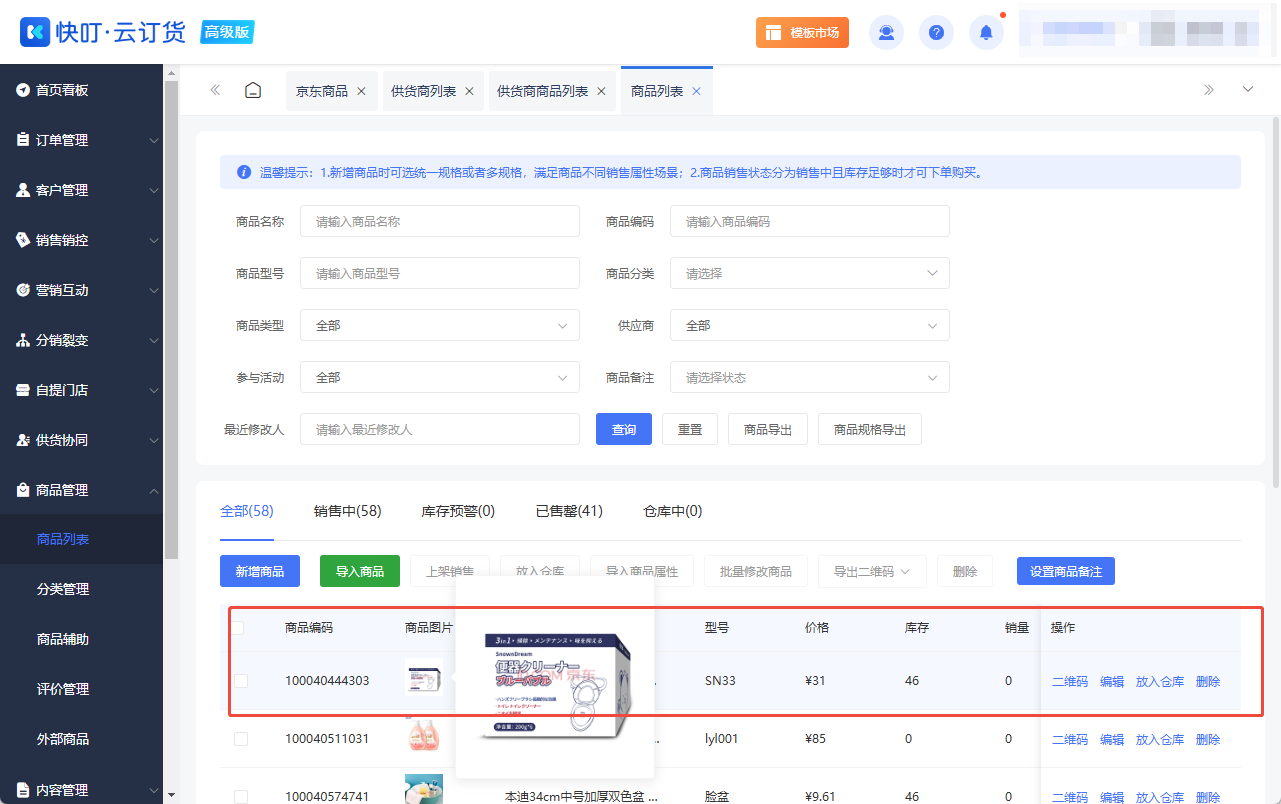Open 商品辅助 in sidebar submenu
Viewport: 1281px width, 804px height.
click(x=81, y=639)
